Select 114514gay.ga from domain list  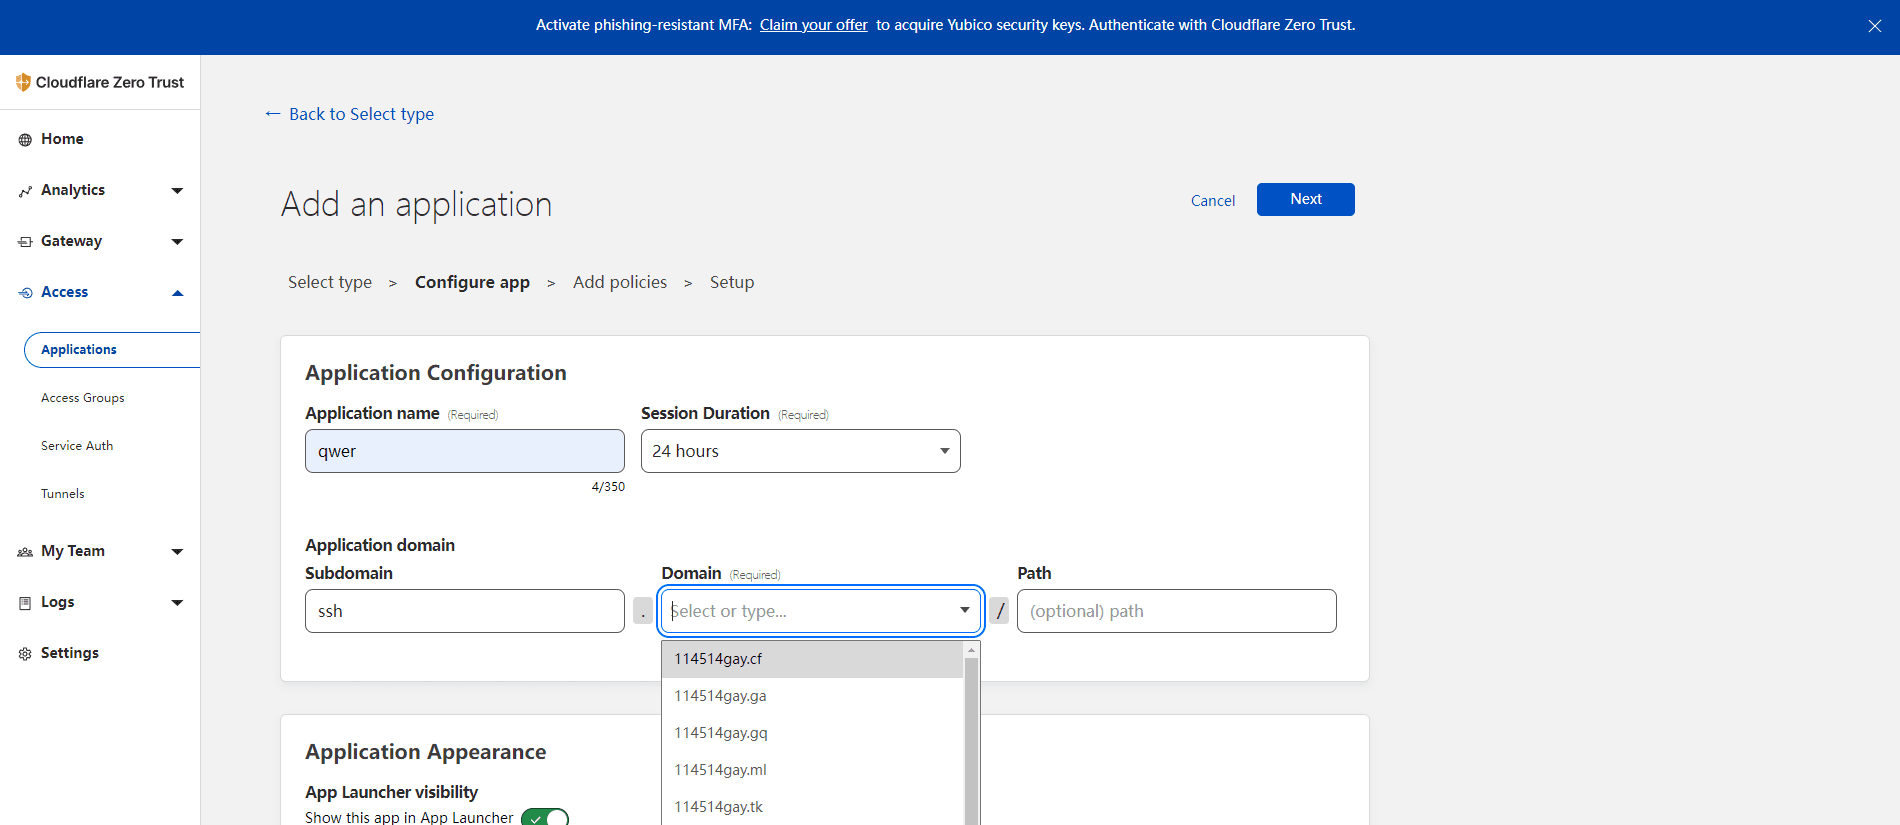(x=812, y=696)
